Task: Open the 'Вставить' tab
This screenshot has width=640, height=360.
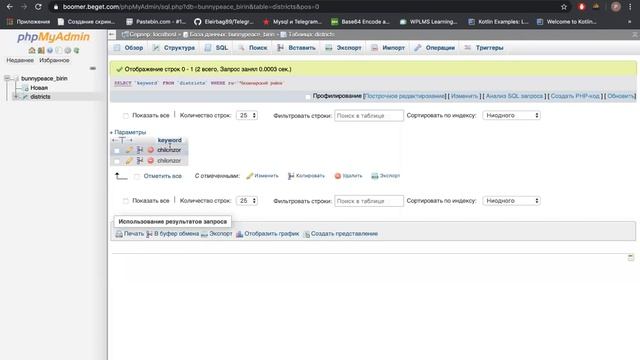Action: [x=296, y=48]
